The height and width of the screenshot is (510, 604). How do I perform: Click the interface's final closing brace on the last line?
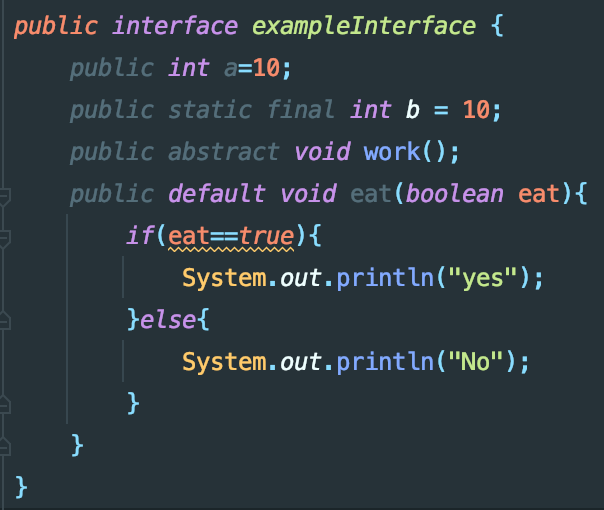tap(21, 487)
